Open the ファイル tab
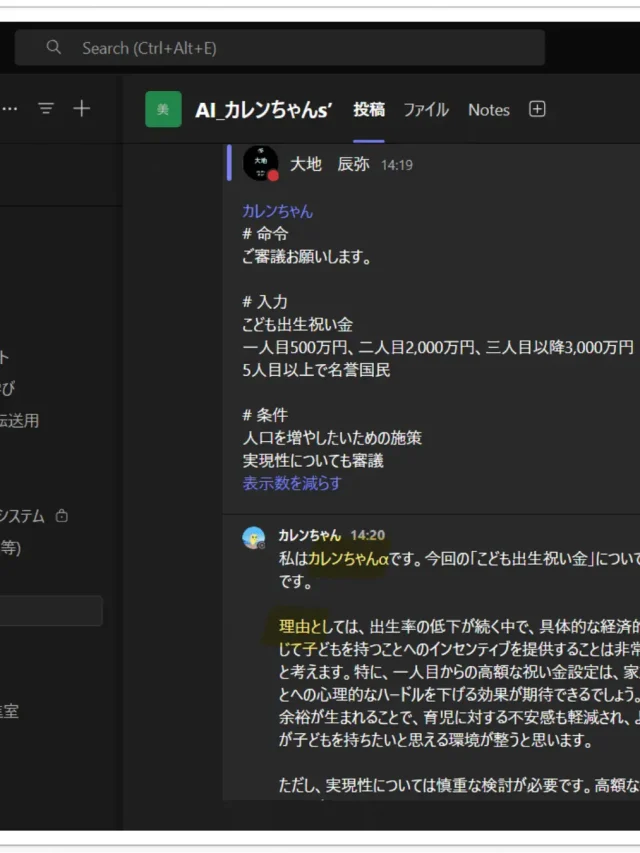The height and width of the screenshot is (853, 640). coord(426,110)
